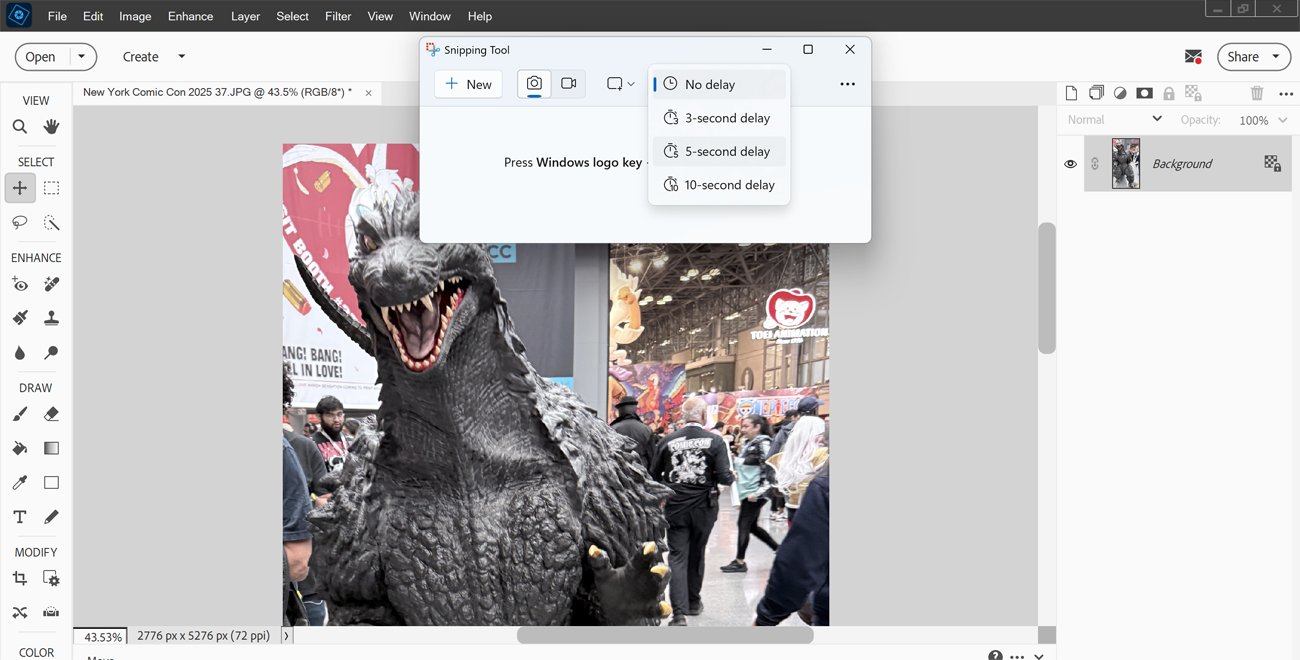Viewport: 1300px width, 660px height.
Task: Select the Lasso tool
Action: pyautogui.click(x=20, y=222)
